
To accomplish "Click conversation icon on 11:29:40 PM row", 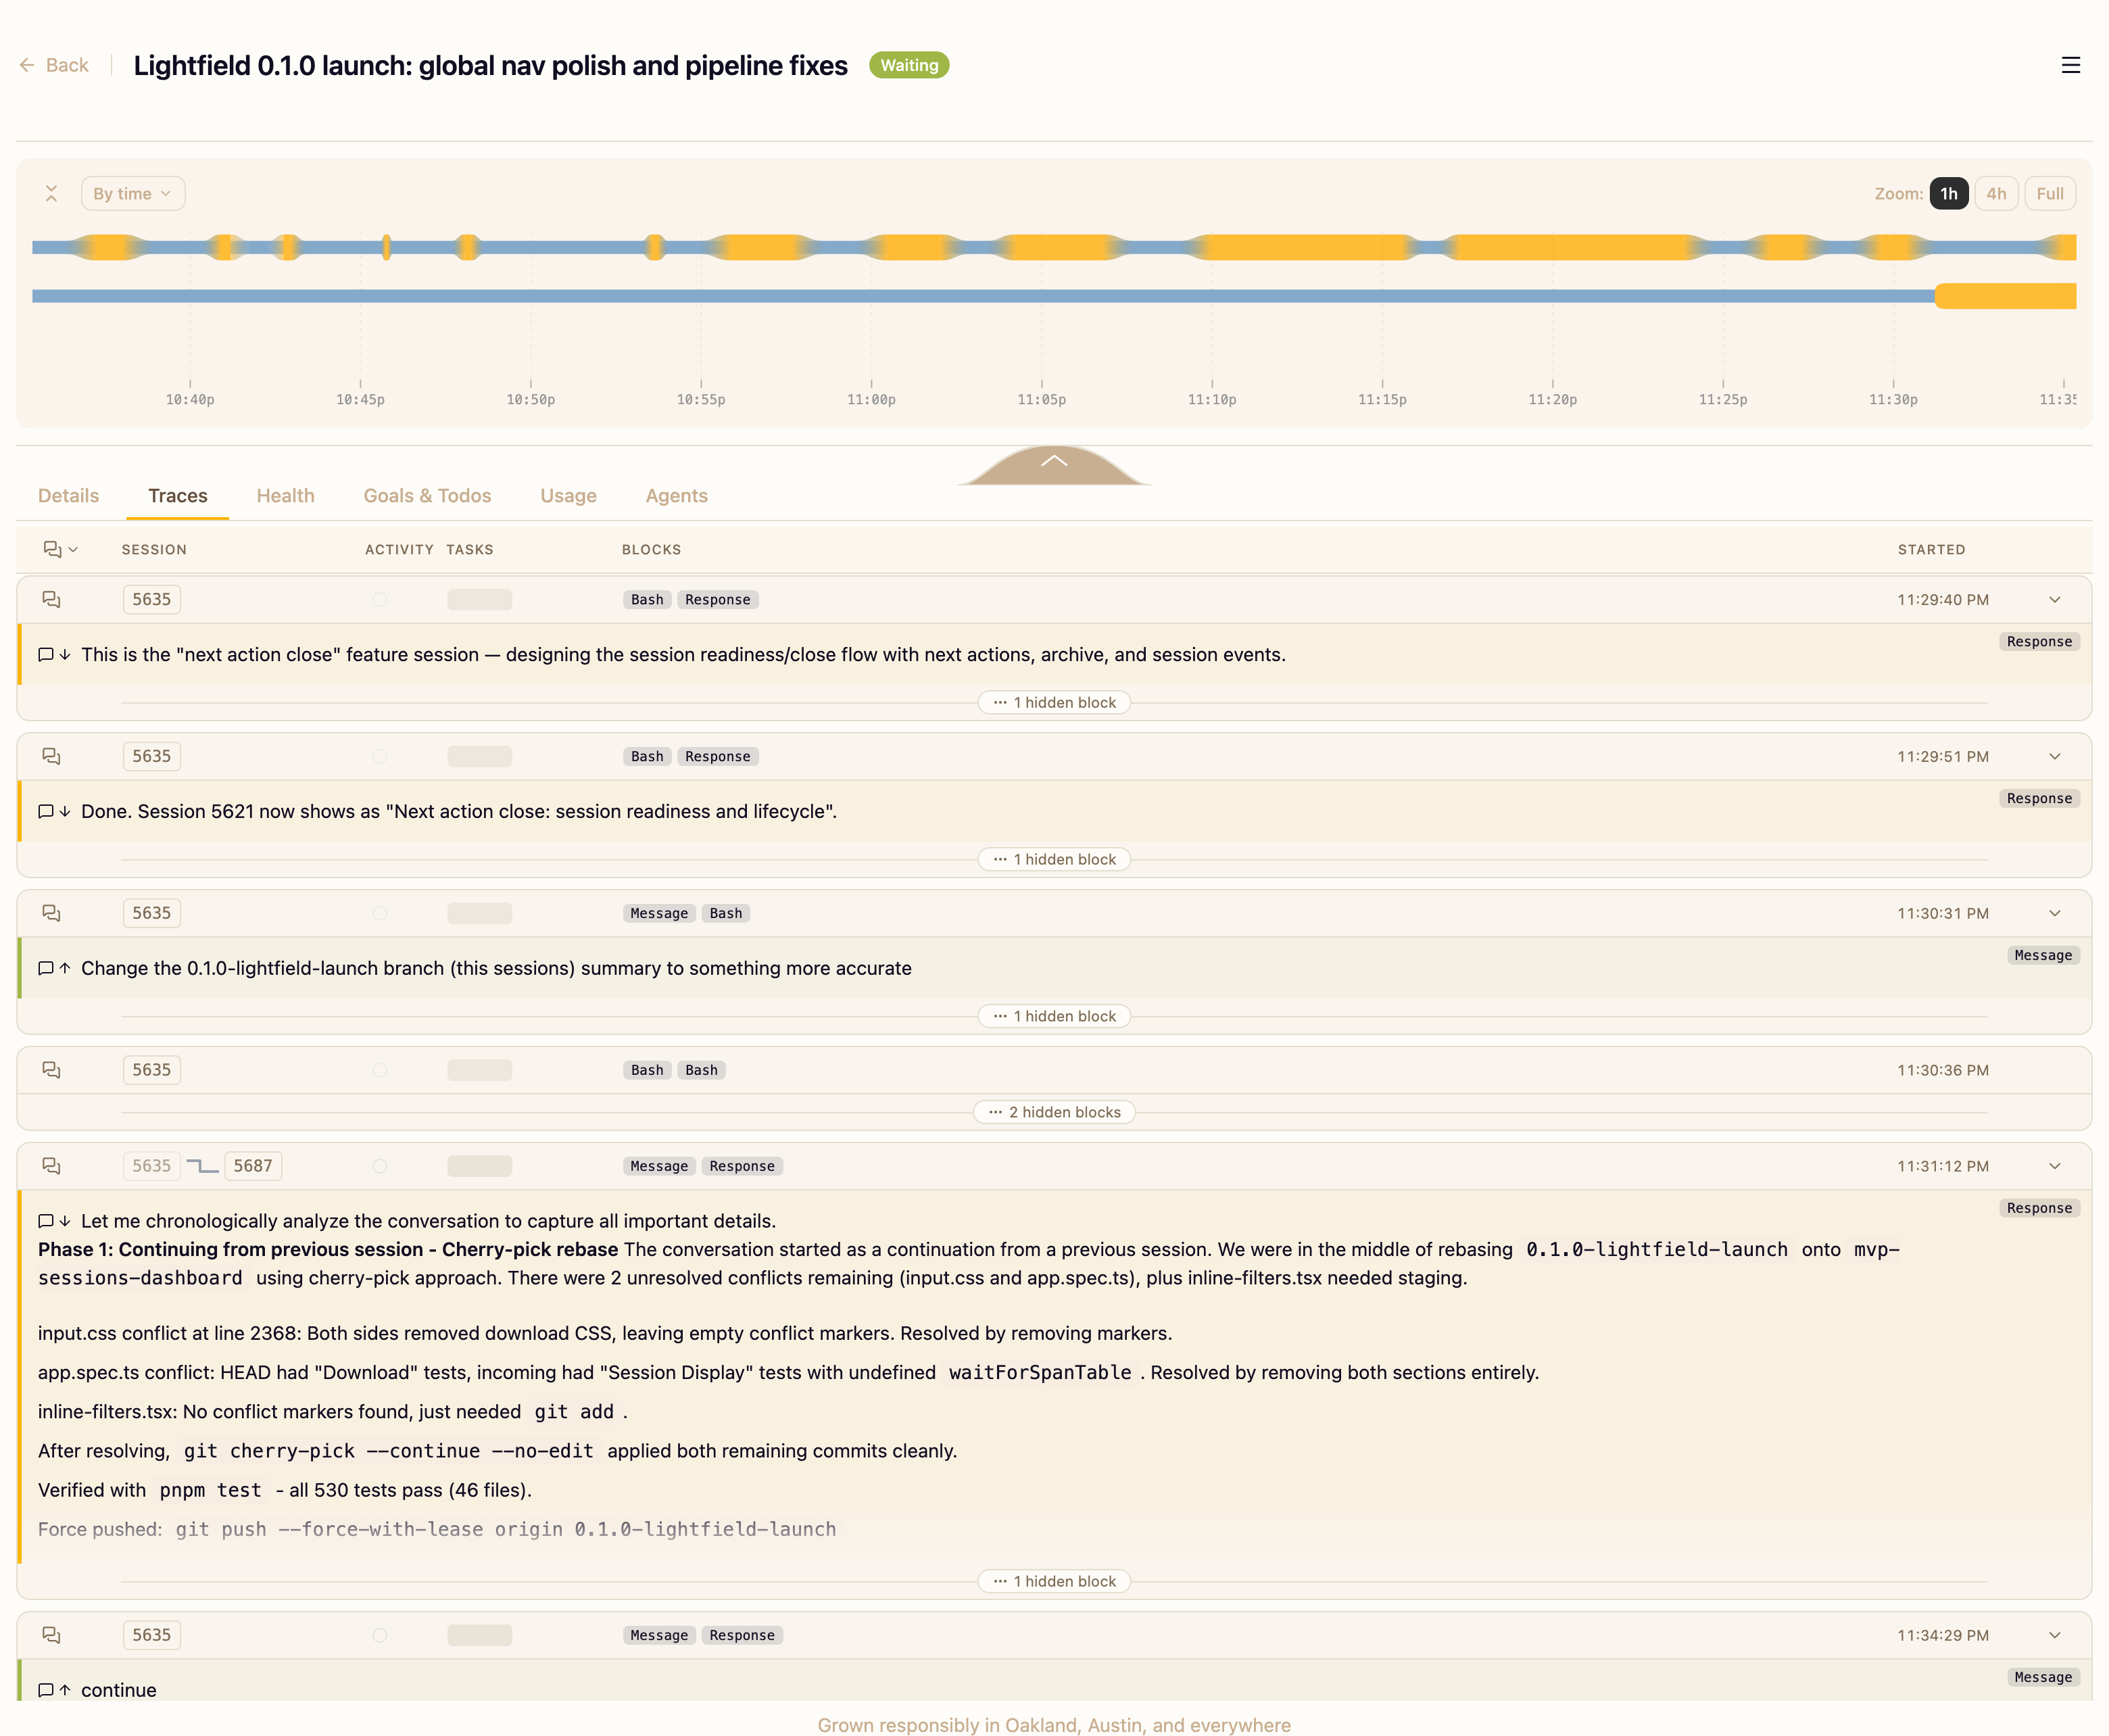I will pyautogui.click(x=52, y=599).
